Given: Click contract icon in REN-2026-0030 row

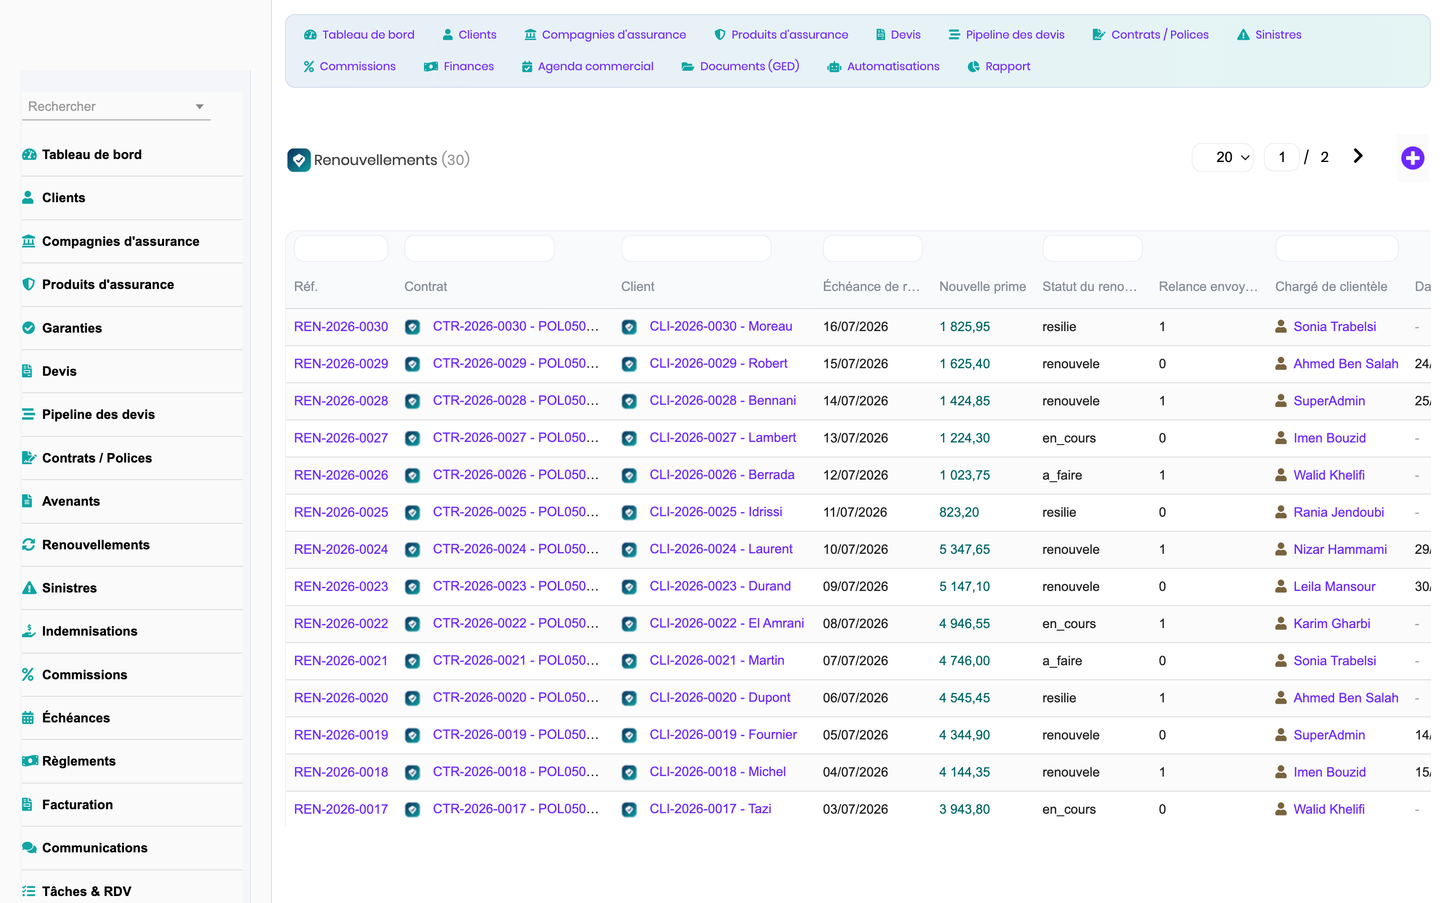Looking at the screenshot, I should [x=412, y=327].
